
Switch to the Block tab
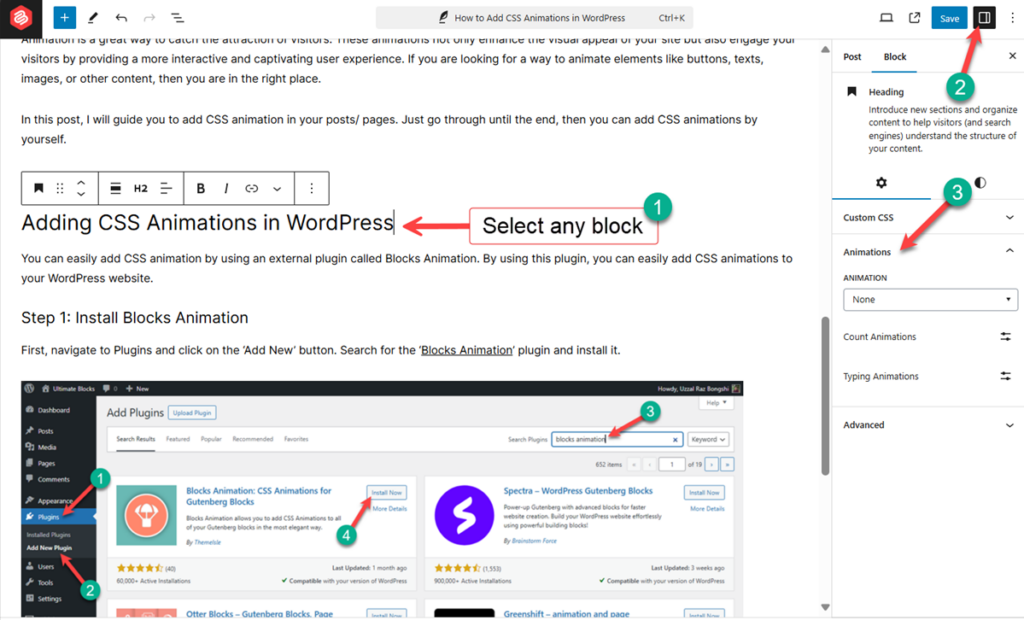(895, 57)
